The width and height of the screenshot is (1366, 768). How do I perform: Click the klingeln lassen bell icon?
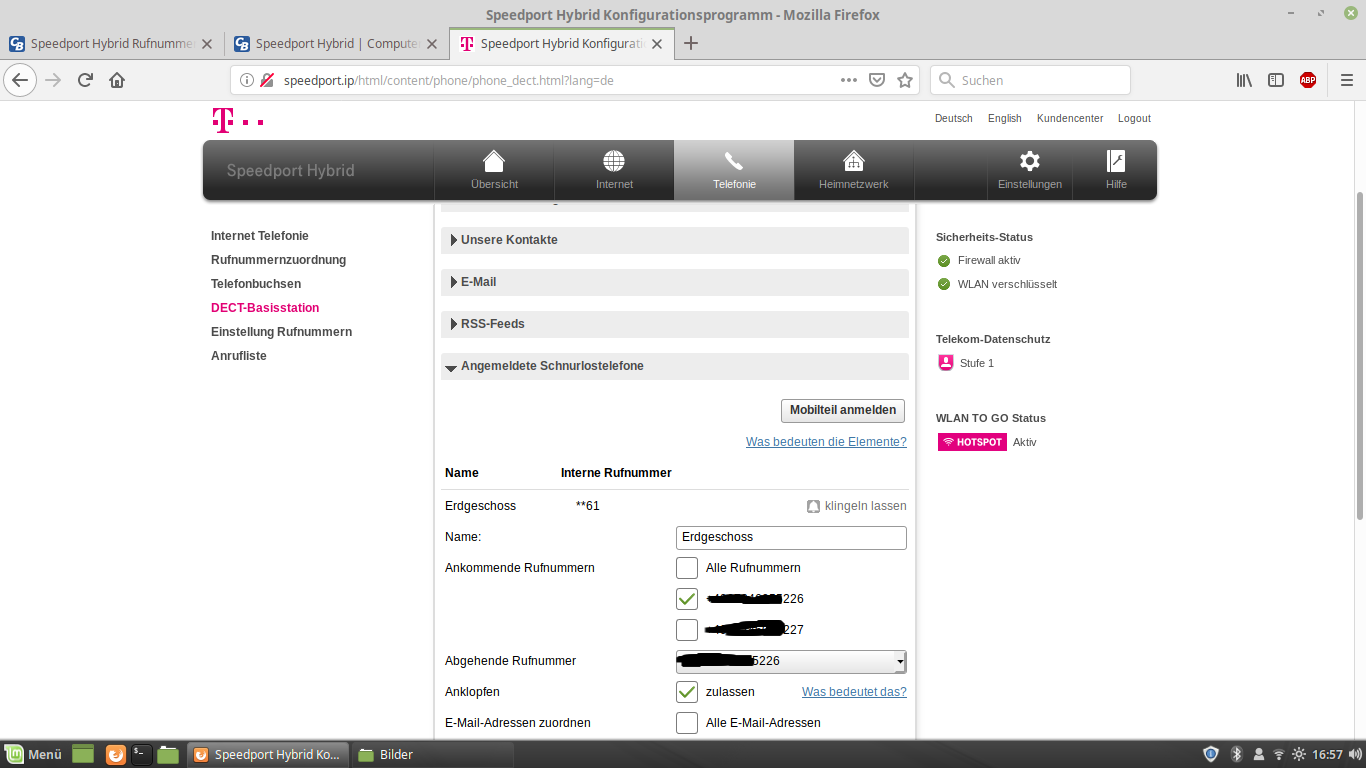(x=813, y=506)
